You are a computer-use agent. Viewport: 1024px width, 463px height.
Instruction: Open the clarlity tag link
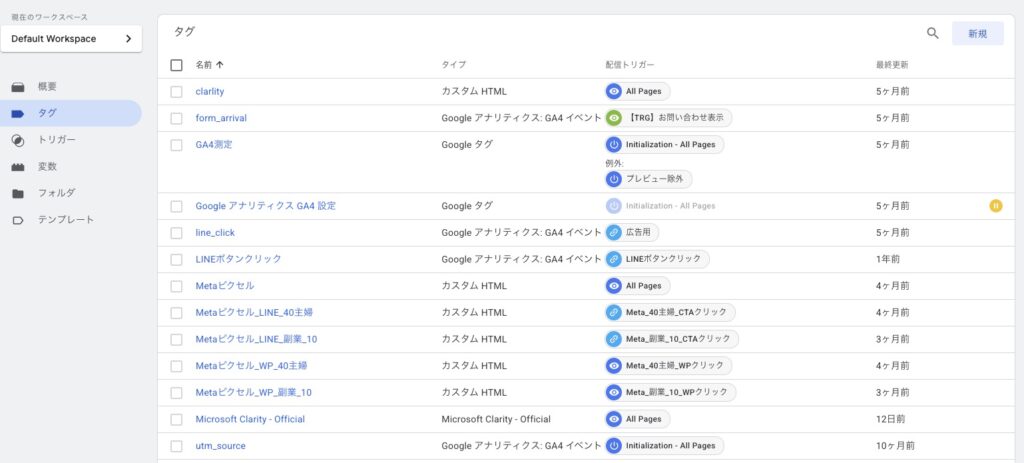tap(210, 91)
